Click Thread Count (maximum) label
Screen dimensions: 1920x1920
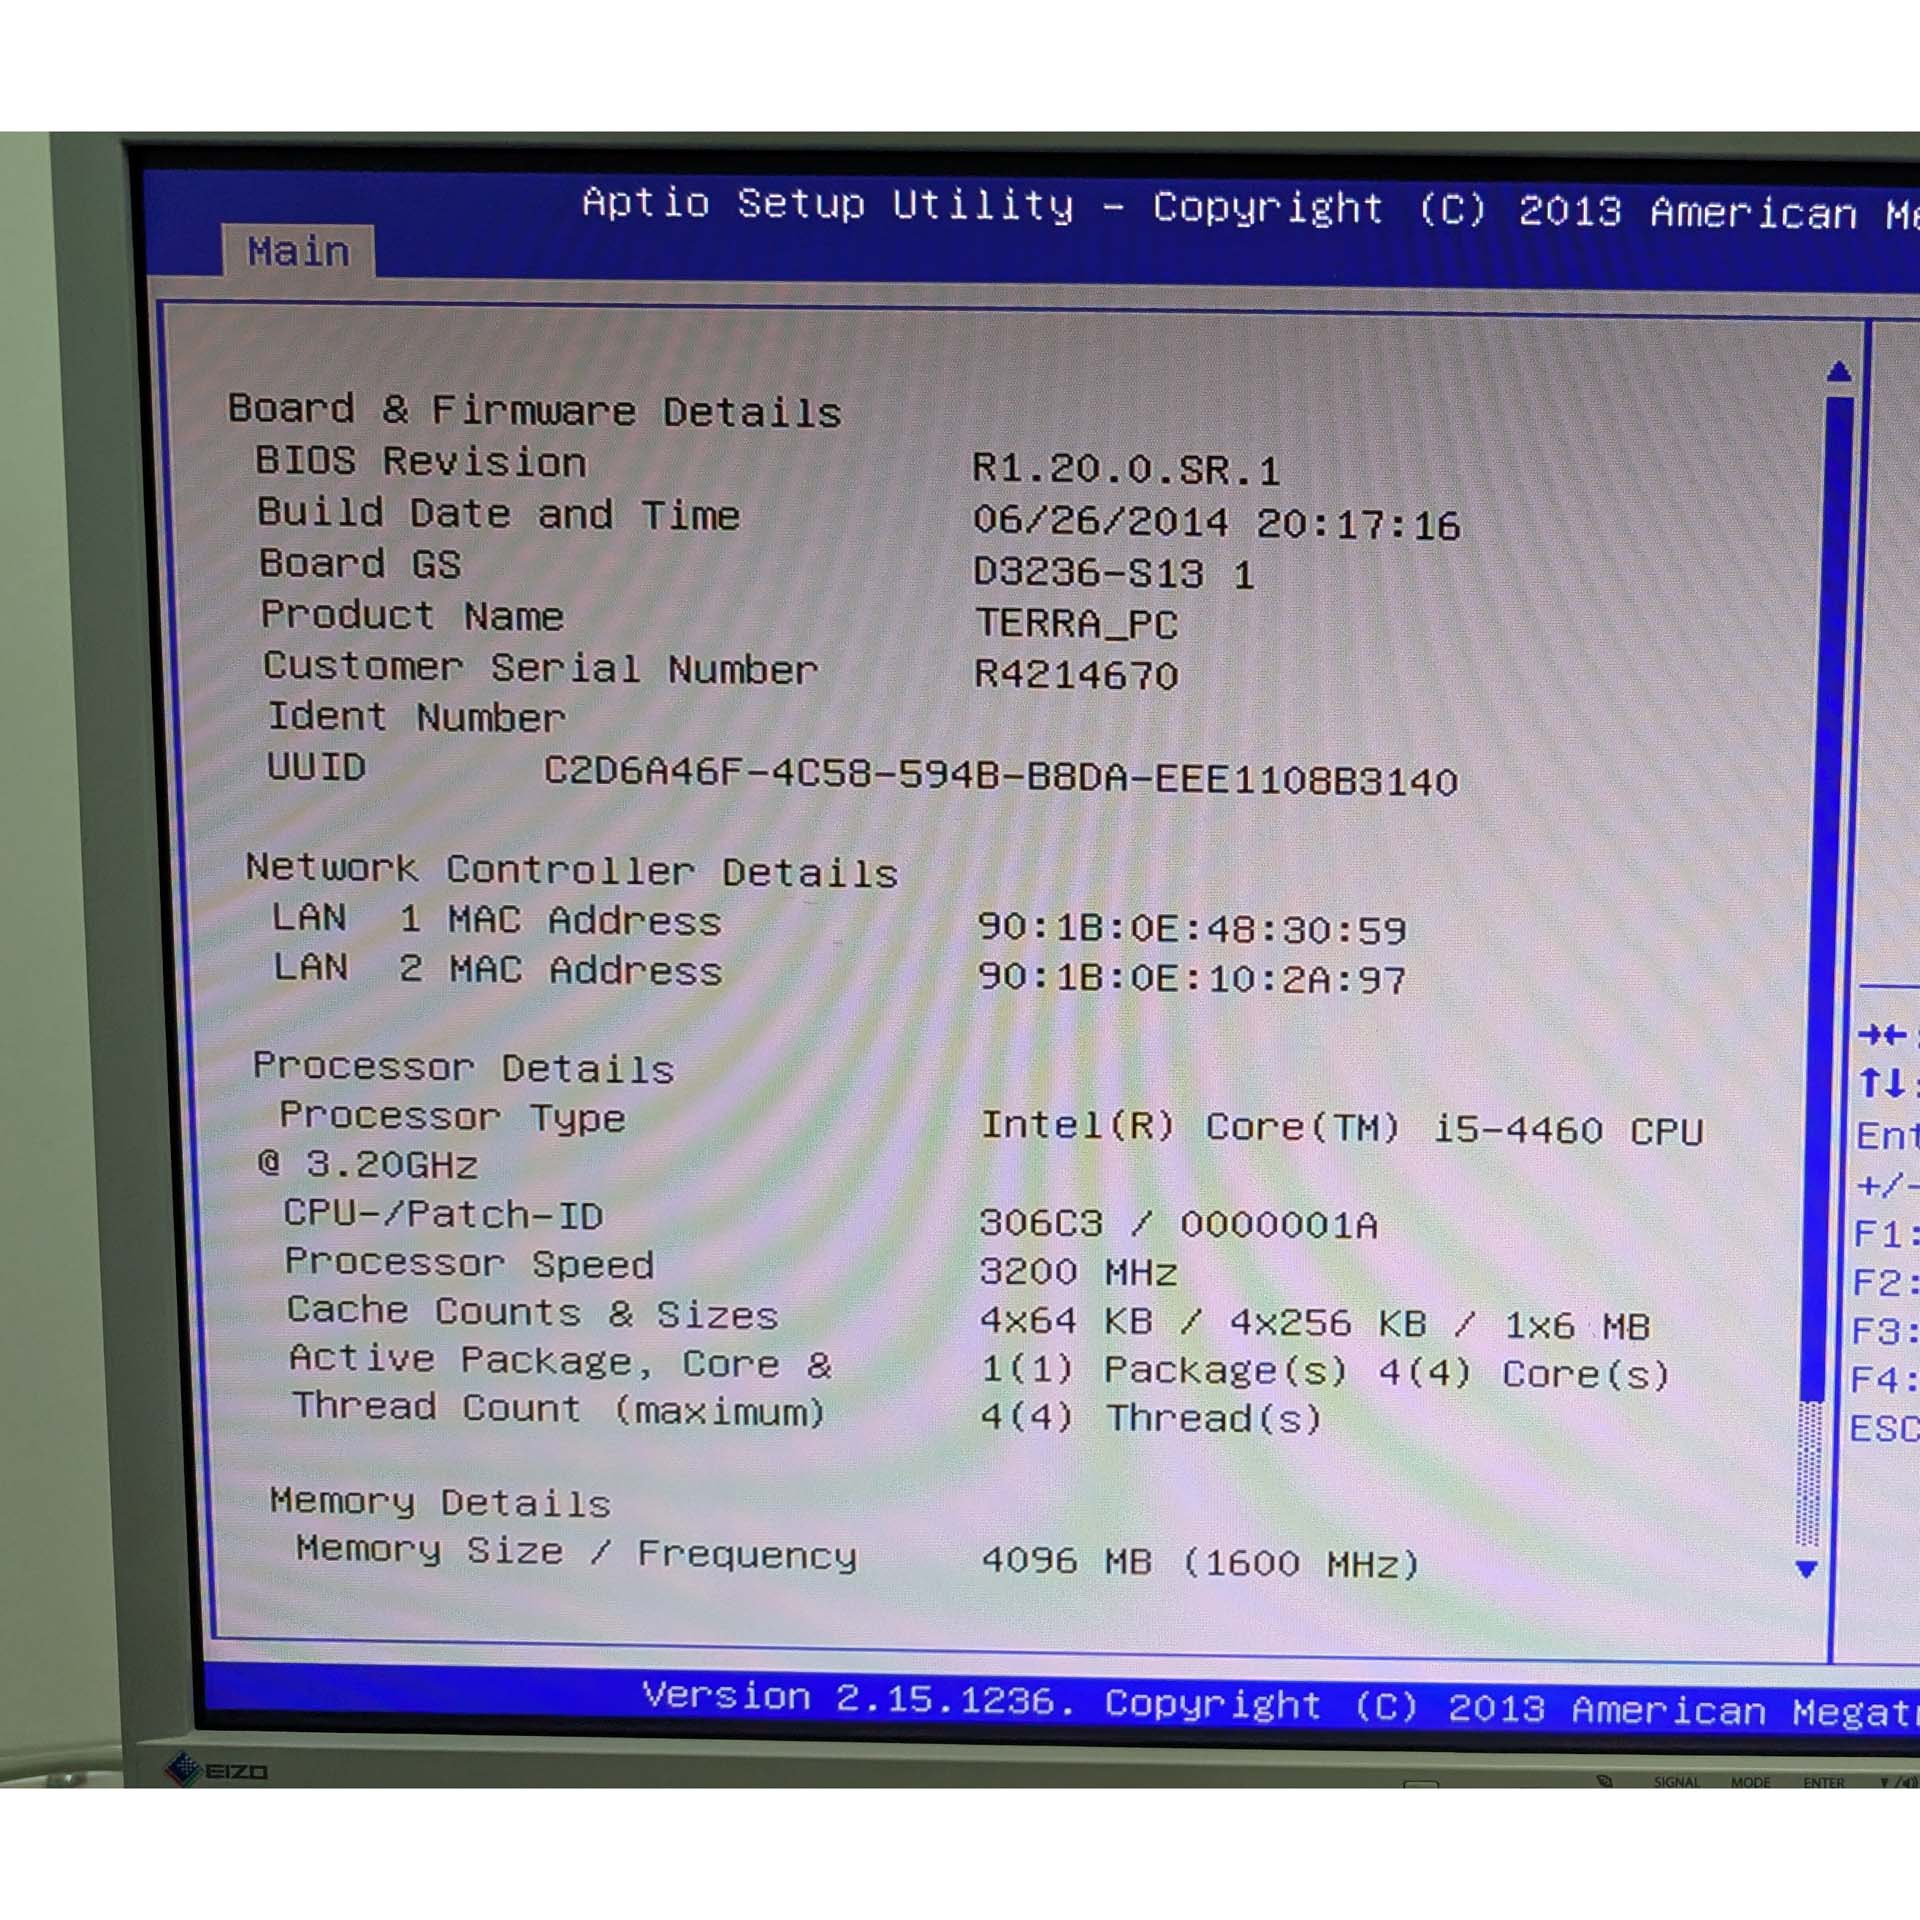pyautogui.click(x=559, y=1409)
